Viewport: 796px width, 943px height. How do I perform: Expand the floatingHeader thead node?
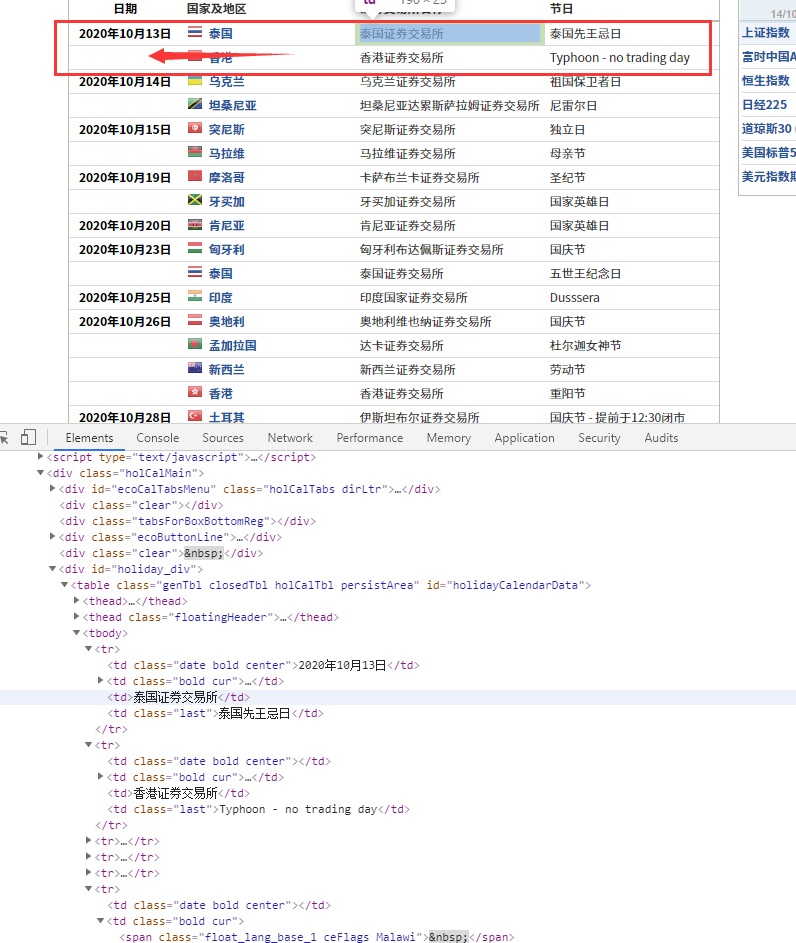pos(76,617)
